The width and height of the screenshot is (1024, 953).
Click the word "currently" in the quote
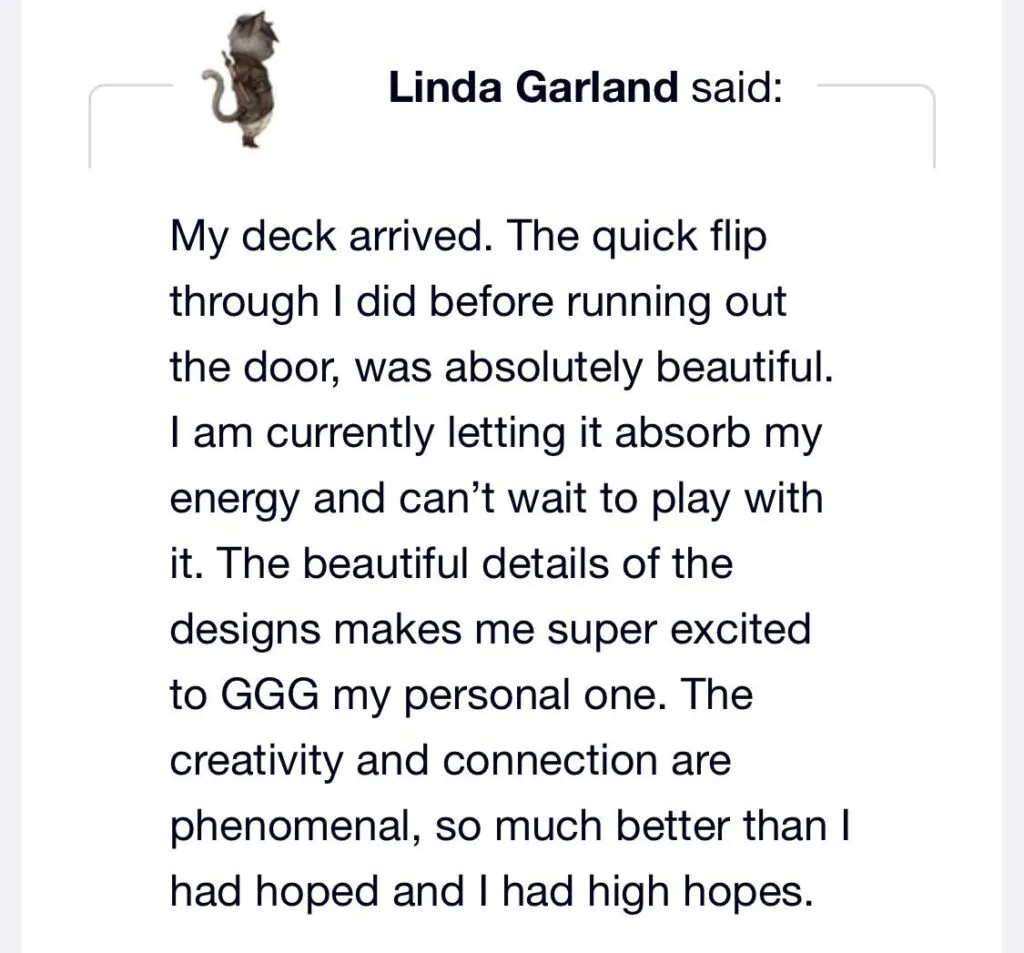click(354, 433)
